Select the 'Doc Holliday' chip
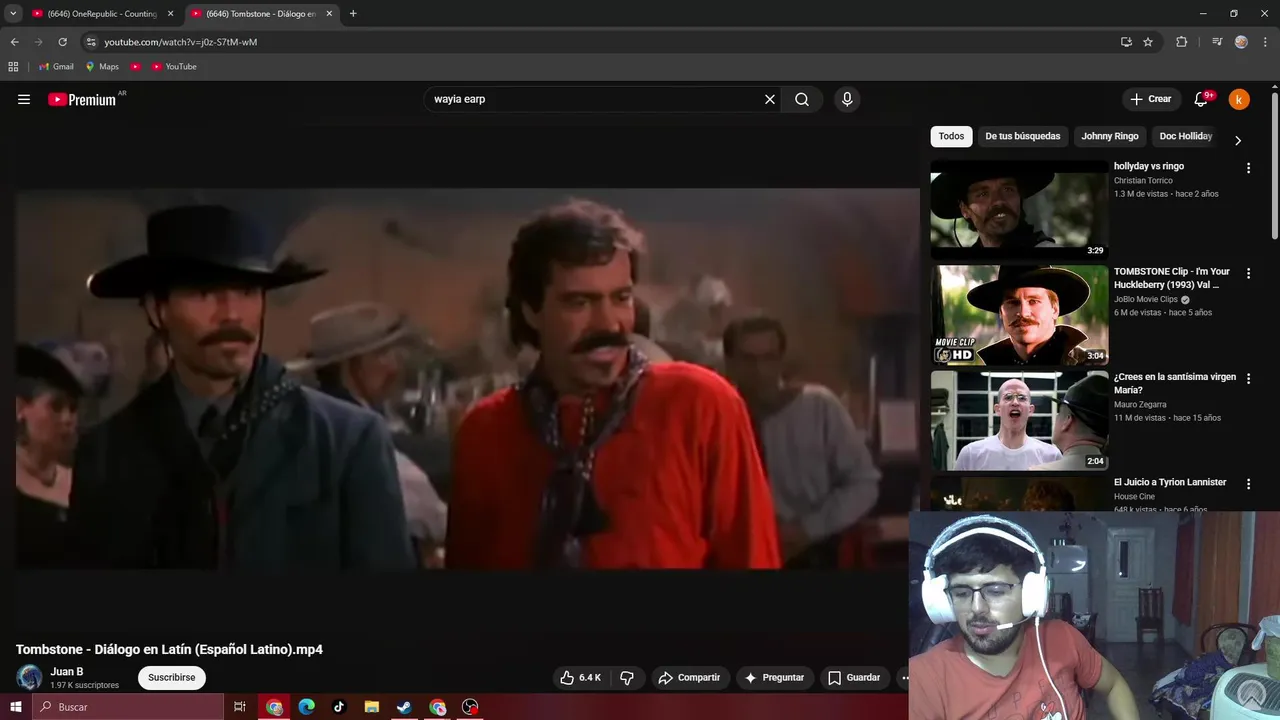 (x=1186, y=136)
